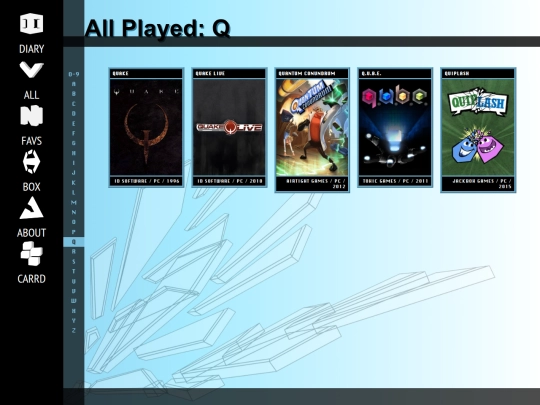Open the Favs icon in sidebar
This screenshot has height=405, width=540.
(31, 115)
